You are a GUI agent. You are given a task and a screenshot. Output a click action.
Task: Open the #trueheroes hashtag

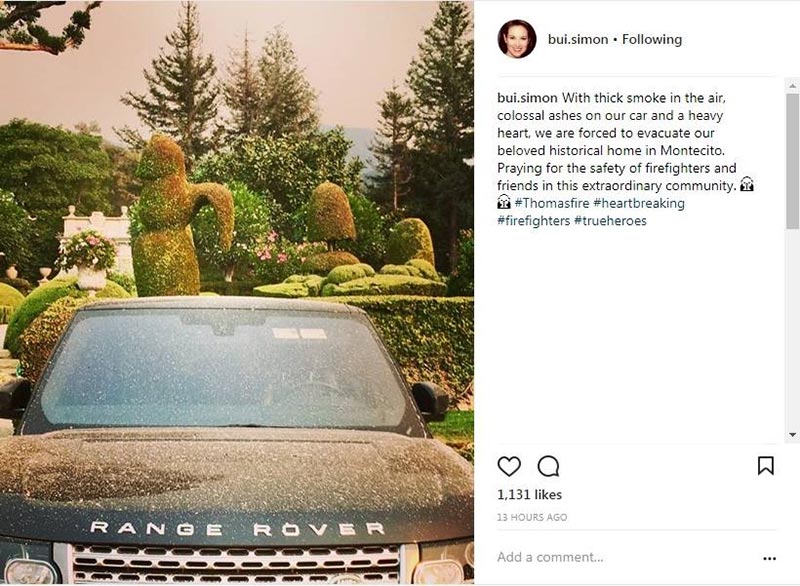click(610, 220)
